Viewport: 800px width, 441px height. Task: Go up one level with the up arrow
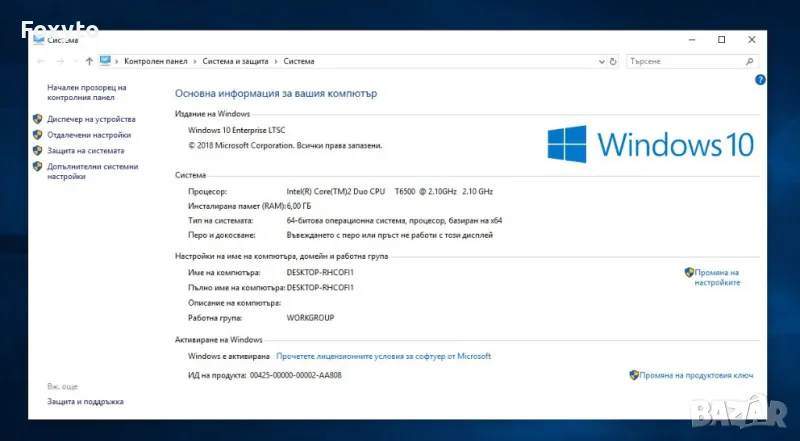[x=89, y=61]
